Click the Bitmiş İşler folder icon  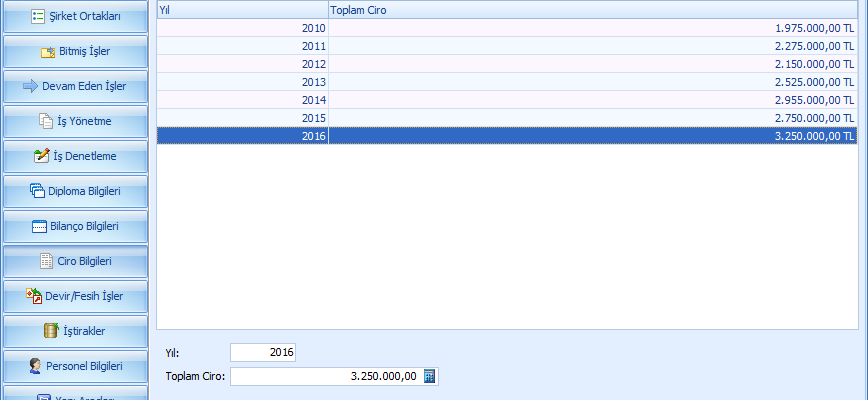[x=48, y=52]
